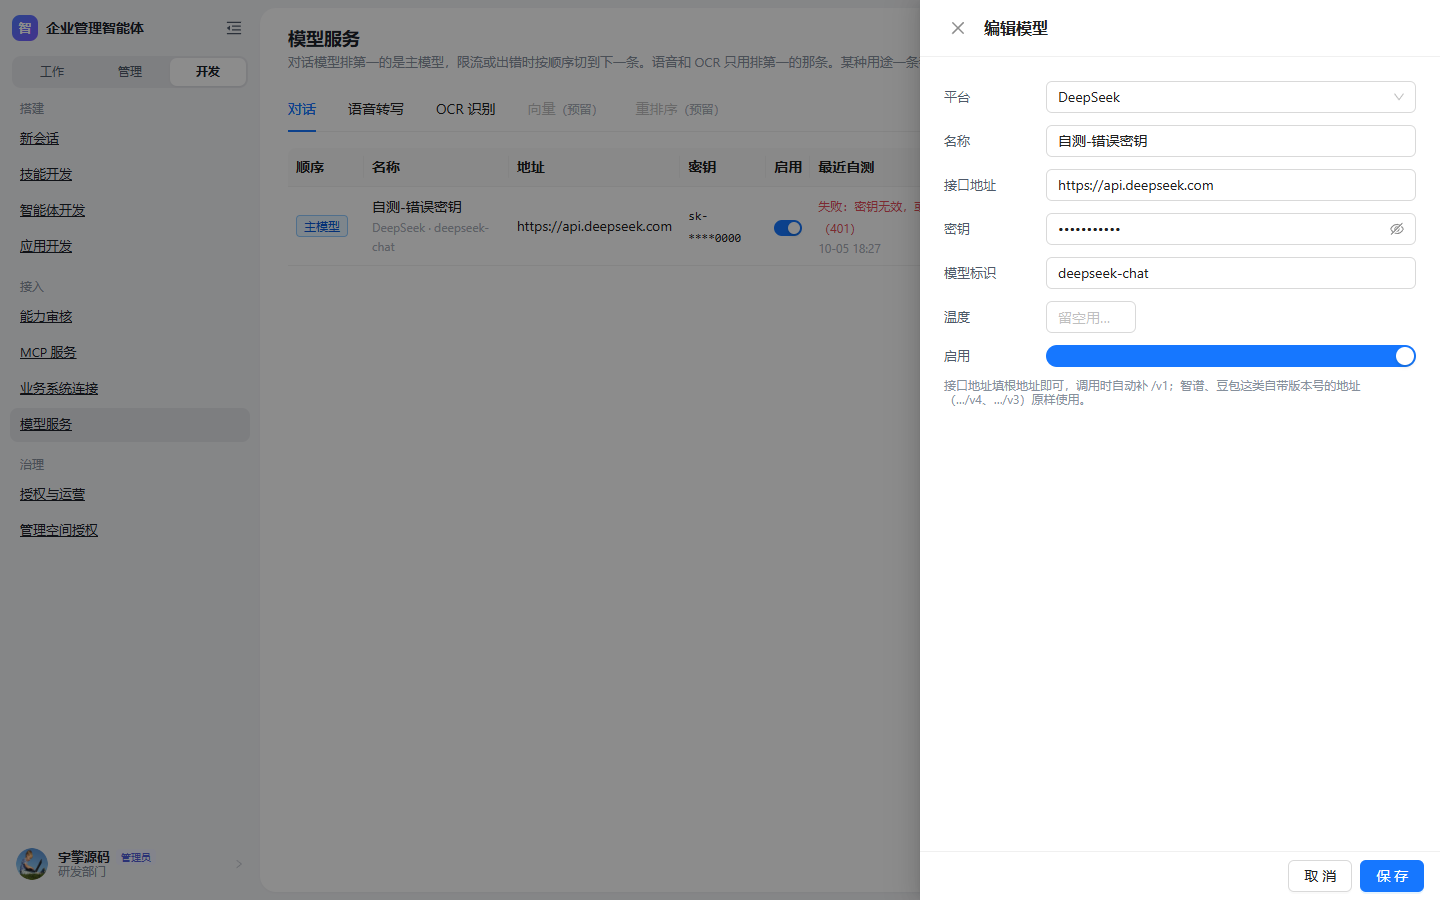Click the 自测-错误密钥 model name cell
This screenshot has height=900, width=1440.
coord(417,207)
